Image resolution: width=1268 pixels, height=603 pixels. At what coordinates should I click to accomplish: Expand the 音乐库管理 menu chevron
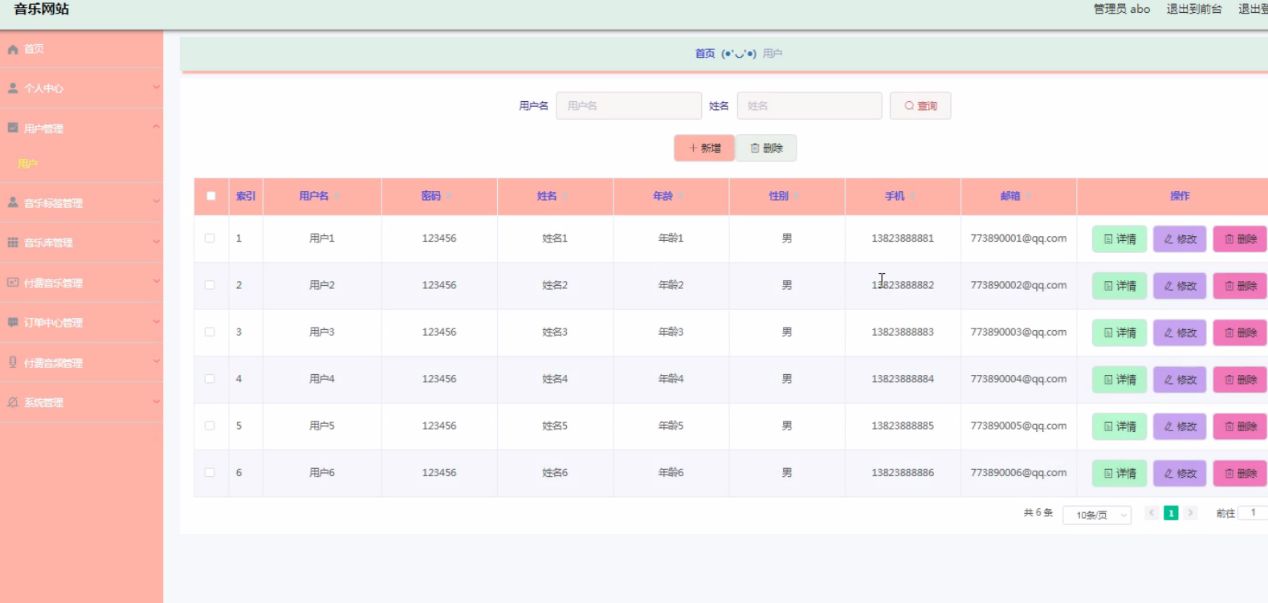tap(156, 242)
